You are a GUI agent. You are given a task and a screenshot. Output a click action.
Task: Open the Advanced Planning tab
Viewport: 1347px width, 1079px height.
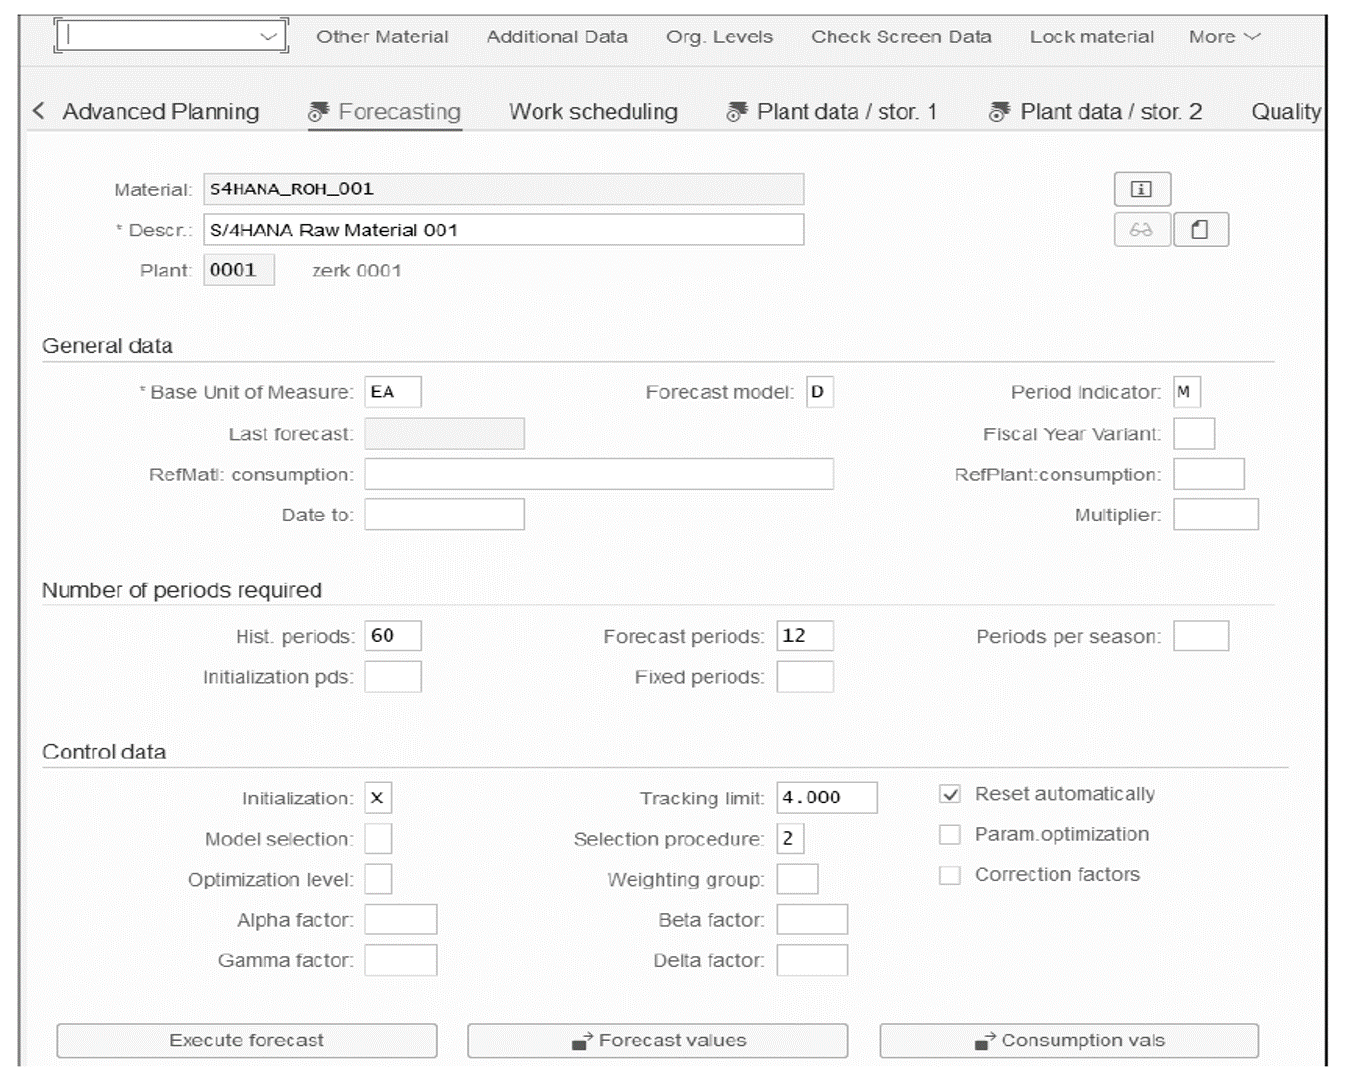click(x=161, y=111)
